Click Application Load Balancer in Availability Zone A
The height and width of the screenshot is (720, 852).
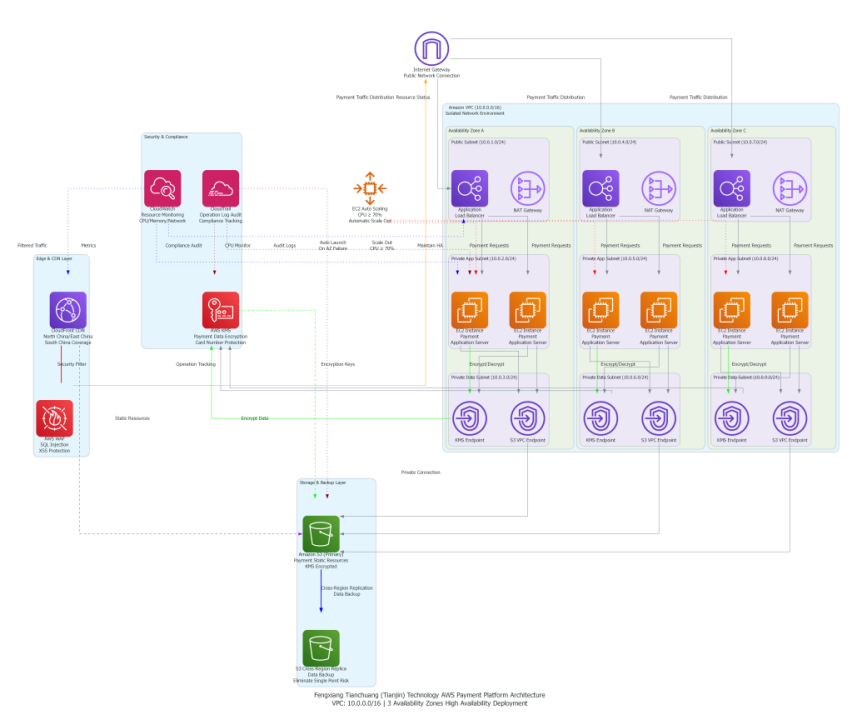[x=469, y=188]
